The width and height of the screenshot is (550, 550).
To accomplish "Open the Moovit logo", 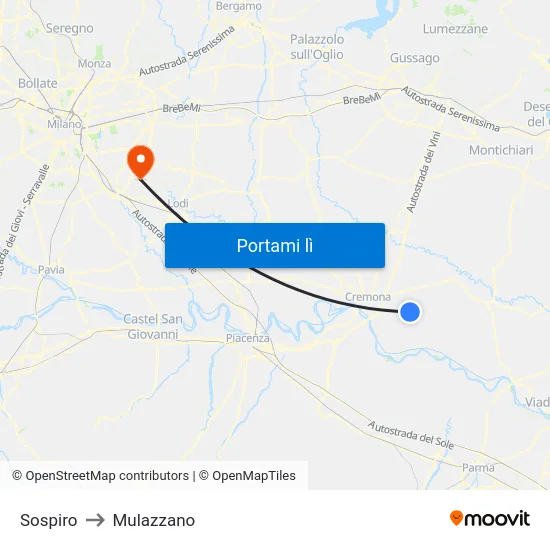I will coord(490,518).
